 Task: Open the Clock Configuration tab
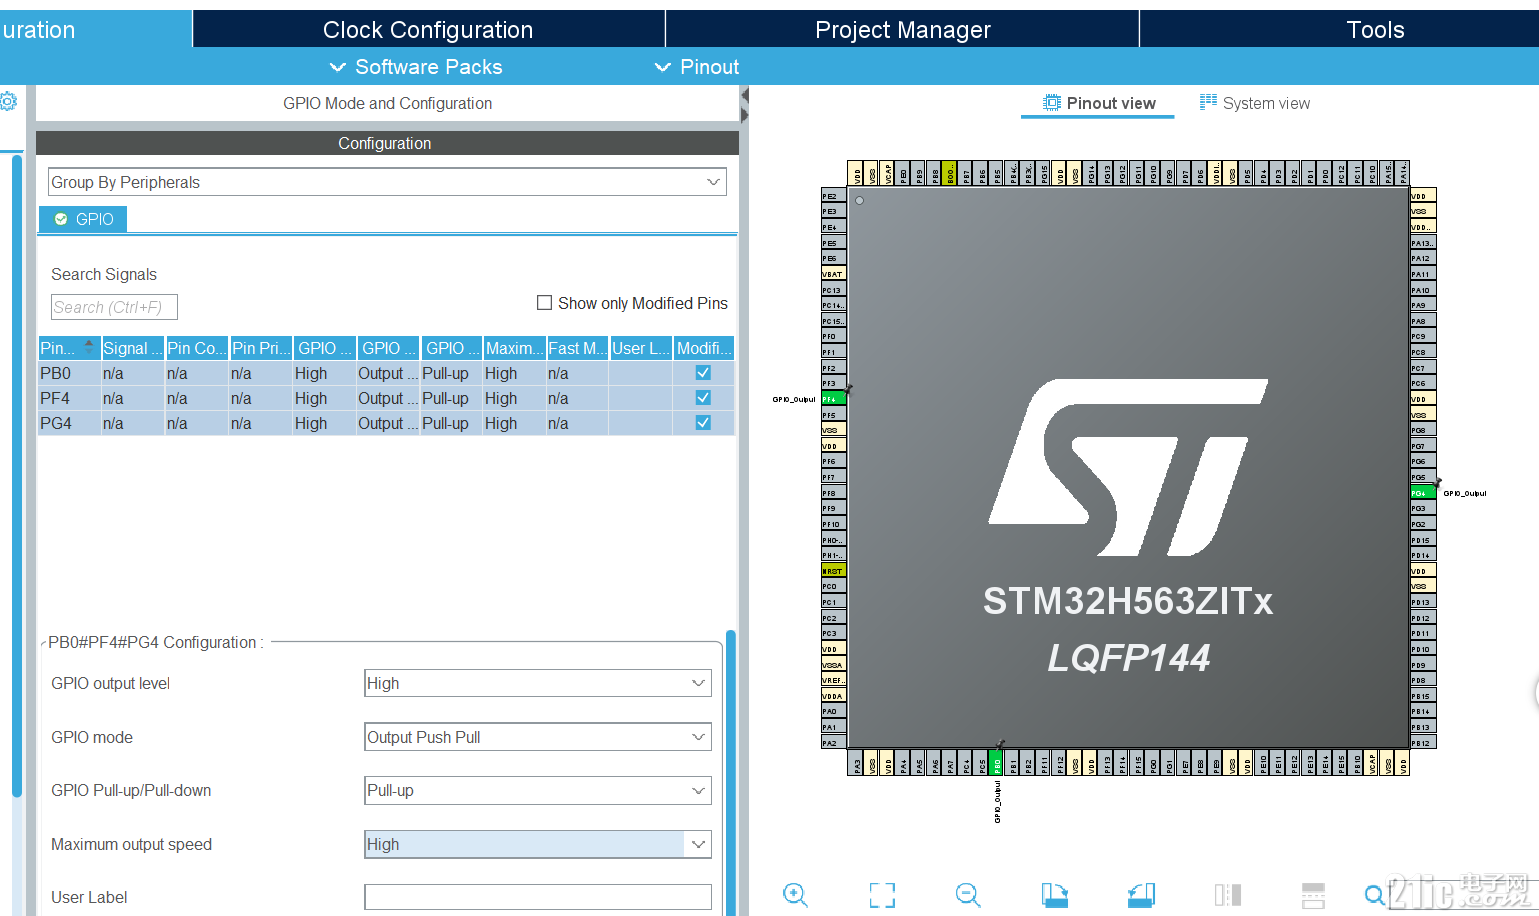(x=427, y=29)
